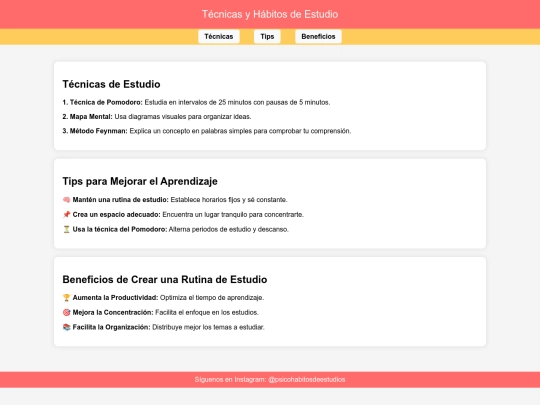The height and width of the screenshot is (405, 540).
Task: Open the Tips navigation button
Action: (267, 37)
